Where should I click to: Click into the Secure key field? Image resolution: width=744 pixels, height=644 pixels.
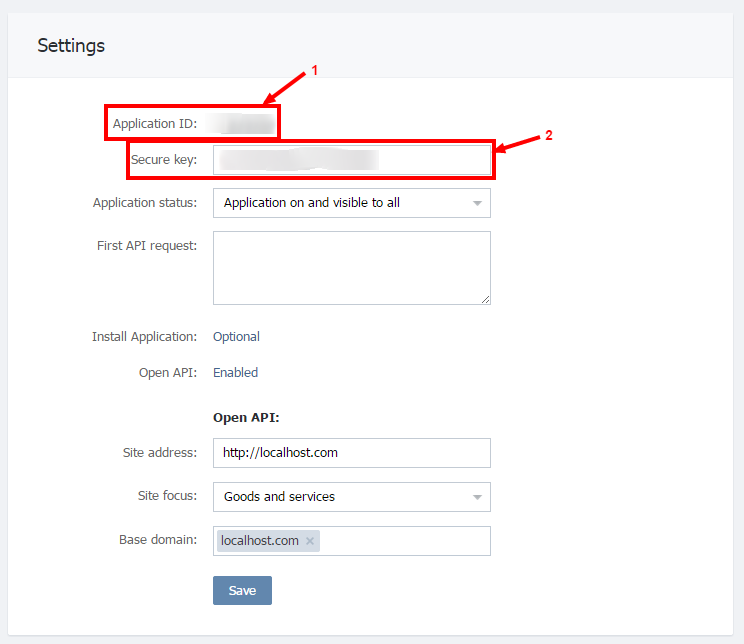[x=352, y=160]
